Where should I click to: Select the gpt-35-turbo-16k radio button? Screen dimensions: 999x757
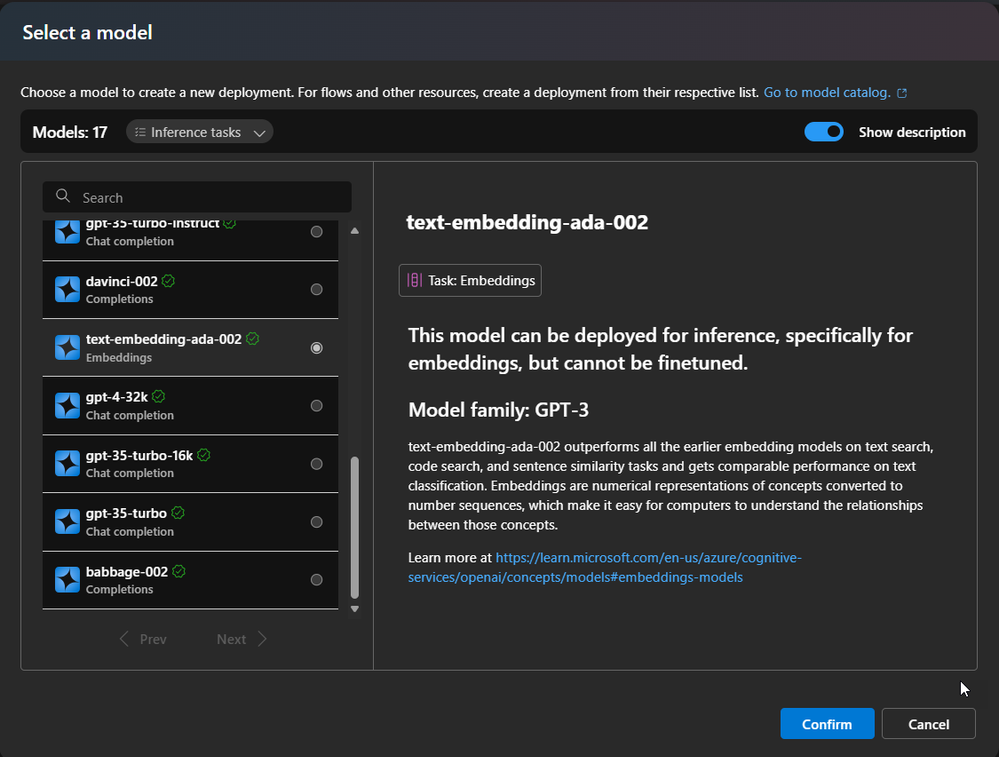(x=317, y=464)
